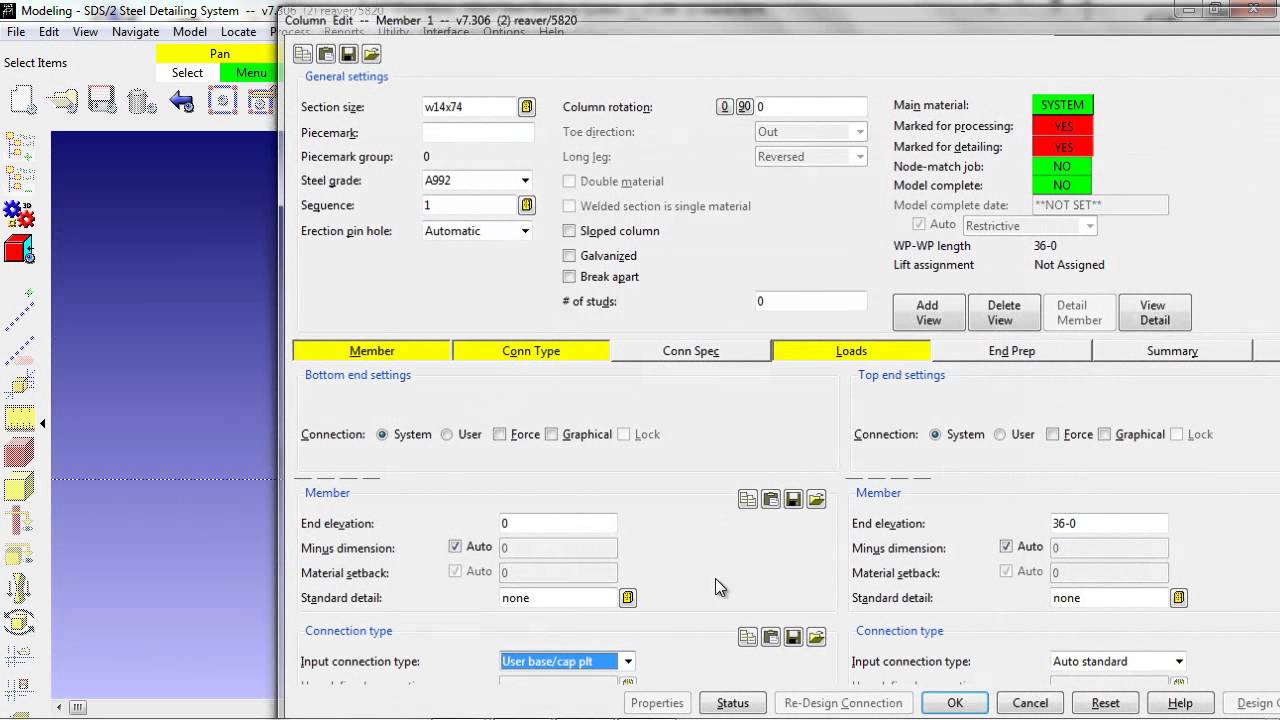Toggle top end Force checkbox
This screenshot has height=720, width=1280.
click(1052, 435)
